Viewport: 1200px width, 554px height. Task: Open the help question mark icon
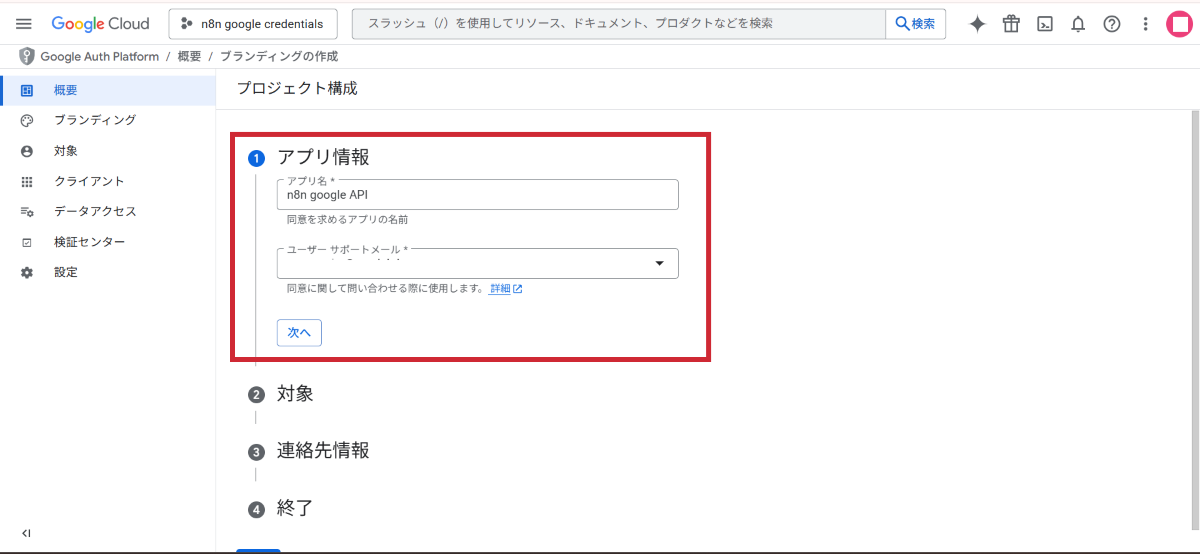tap(1112, 24)
